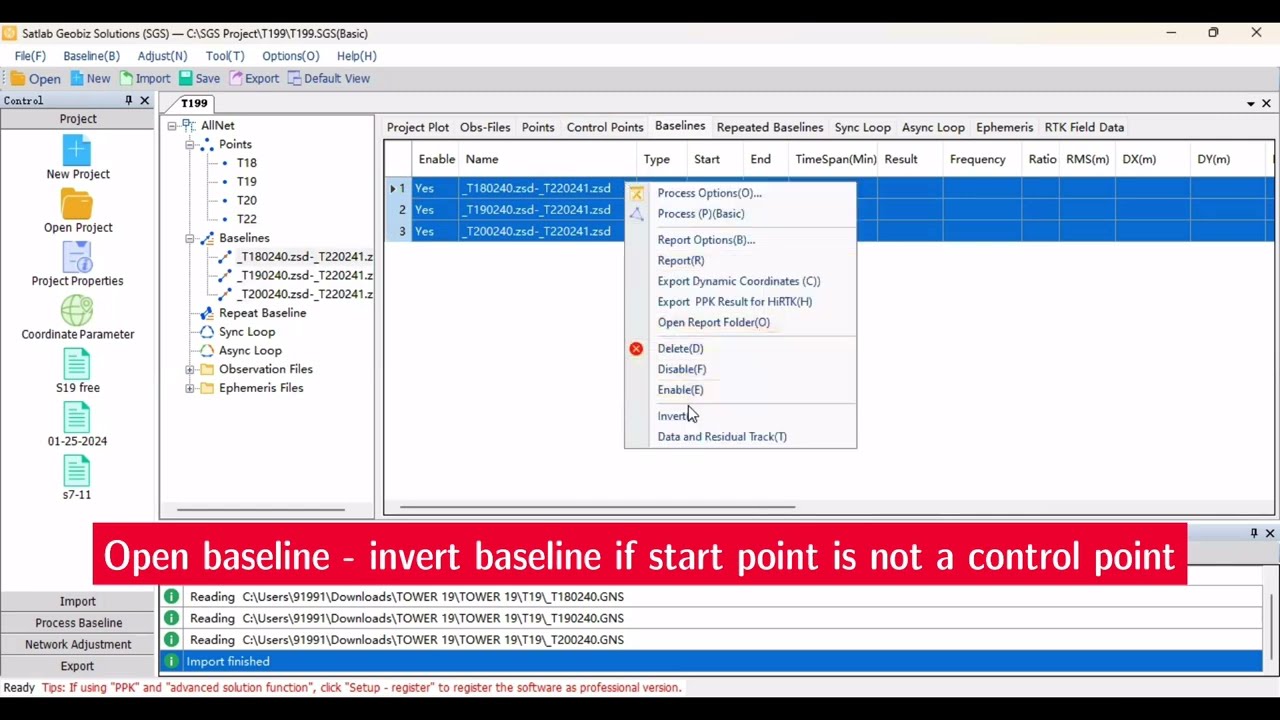Open the Help(H) menu
The height and width of the screenshot is (720, 1280).
(x=356, y=56)
